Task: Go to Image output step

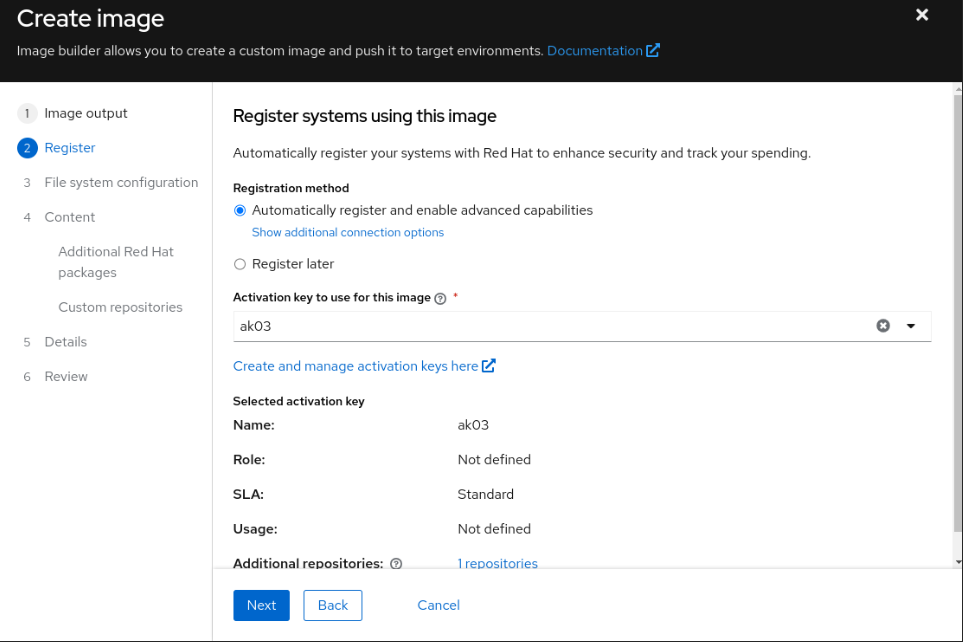Action: [86, 114]
